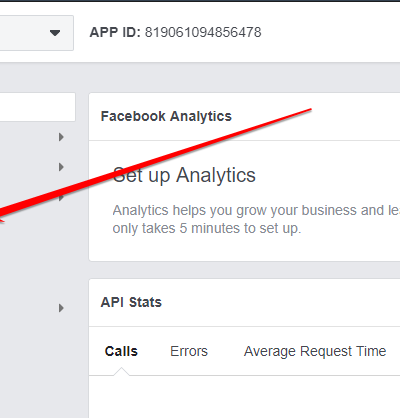Screen dimensions: 400x418
Task: Click the app selector box beside APP ID
Action: (37, 33)
